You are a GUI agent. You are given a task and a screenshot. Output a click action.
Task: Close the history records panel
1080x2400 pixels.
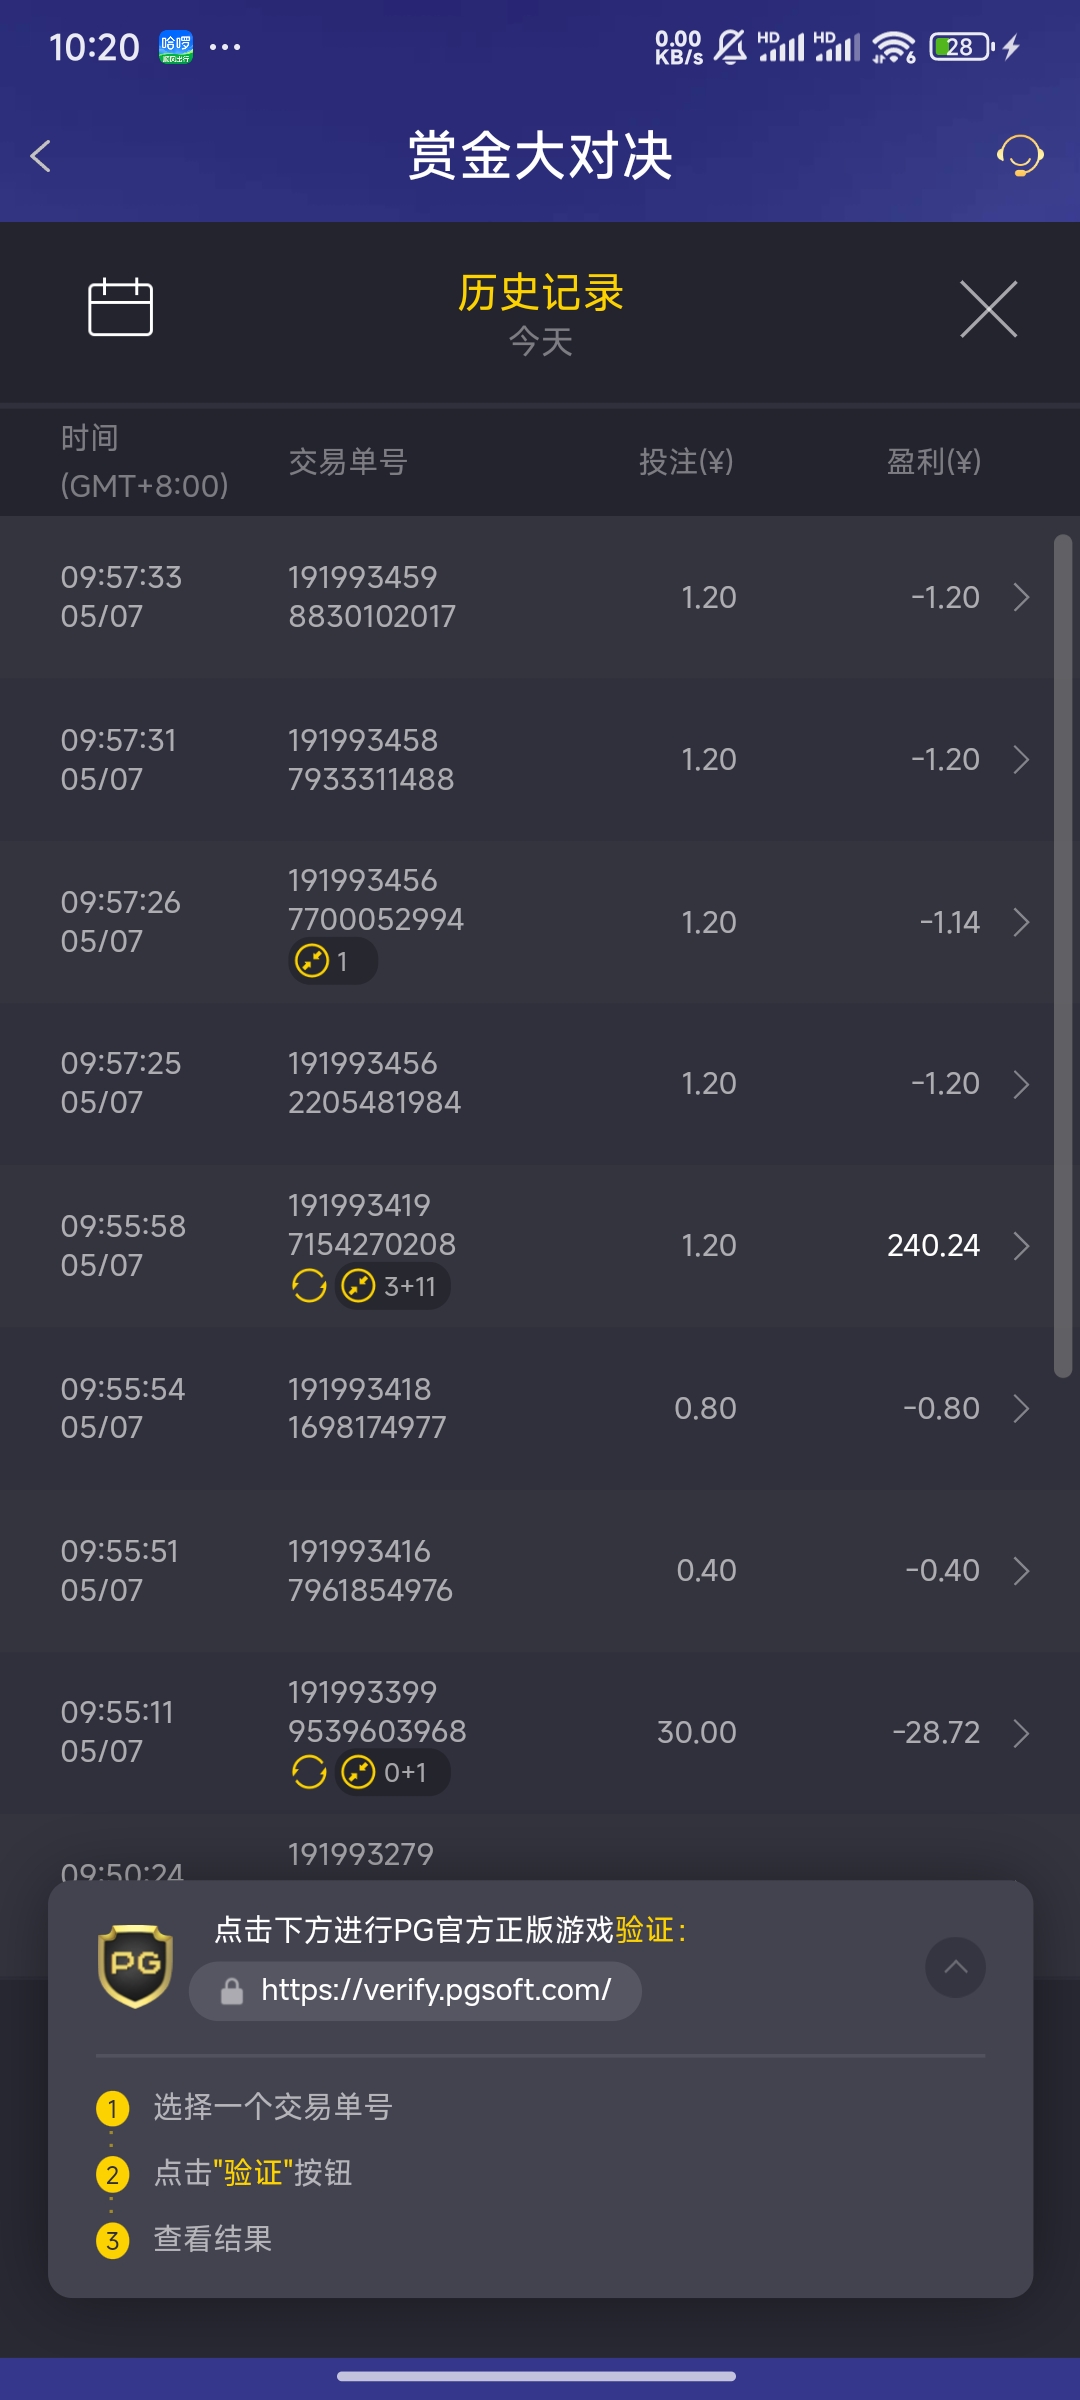click(x=988, y=309)
